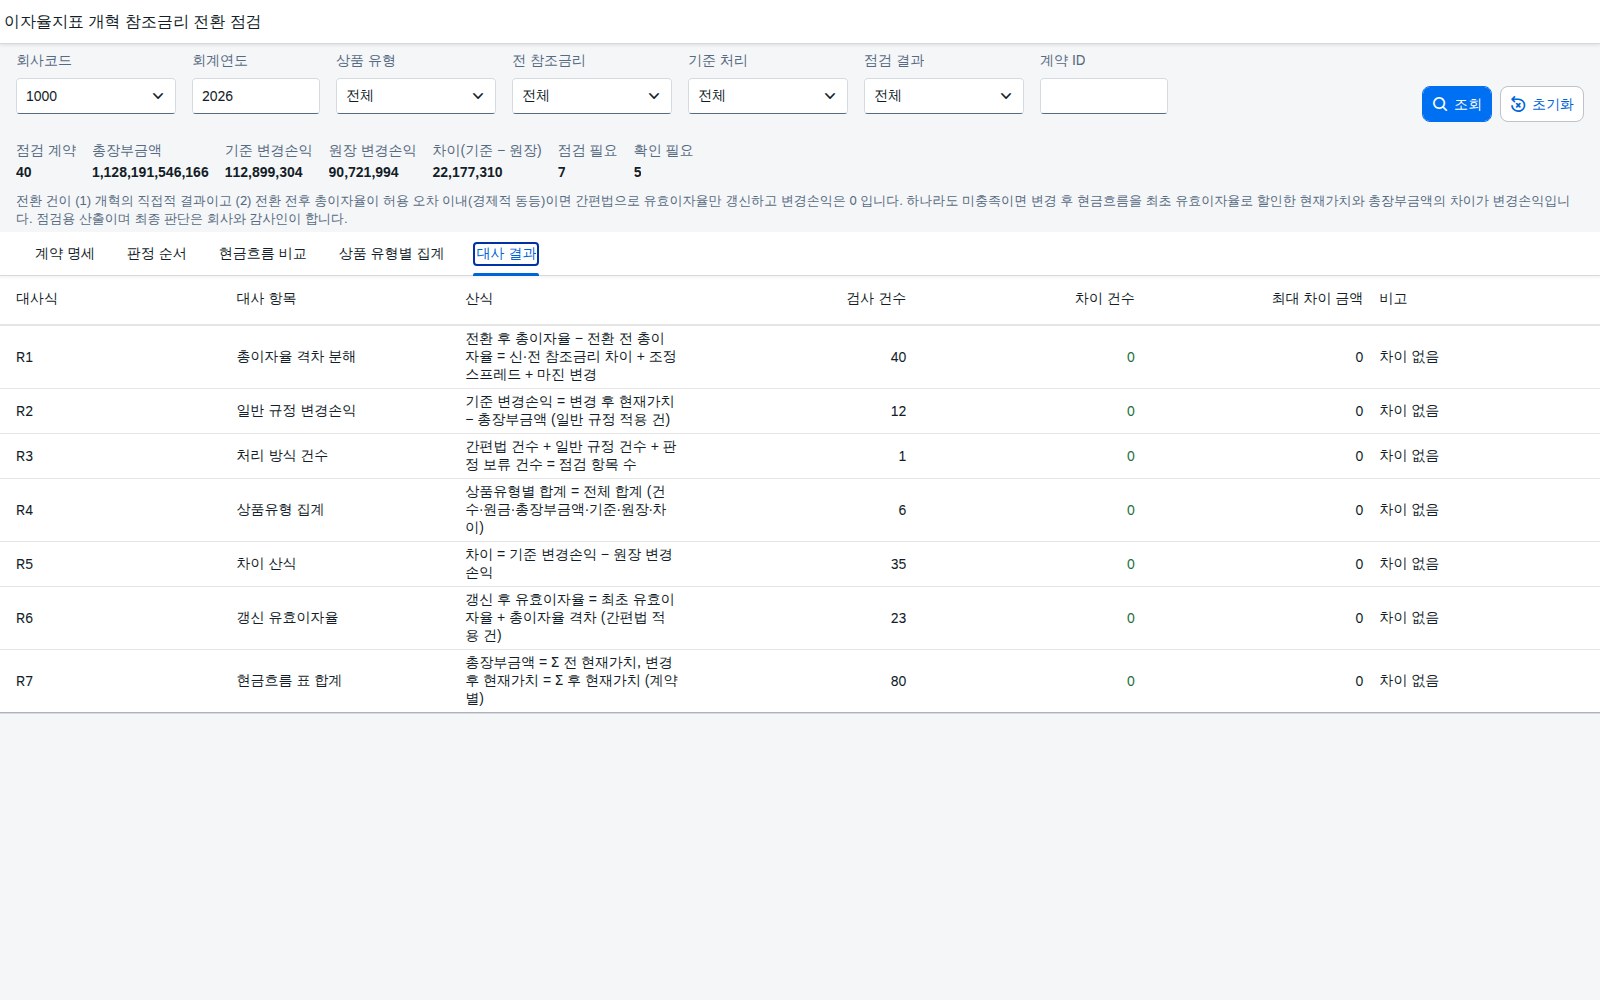
Task: Select the 대사 결과 tab
Action: pyautogui.click(x=506, y=254)
